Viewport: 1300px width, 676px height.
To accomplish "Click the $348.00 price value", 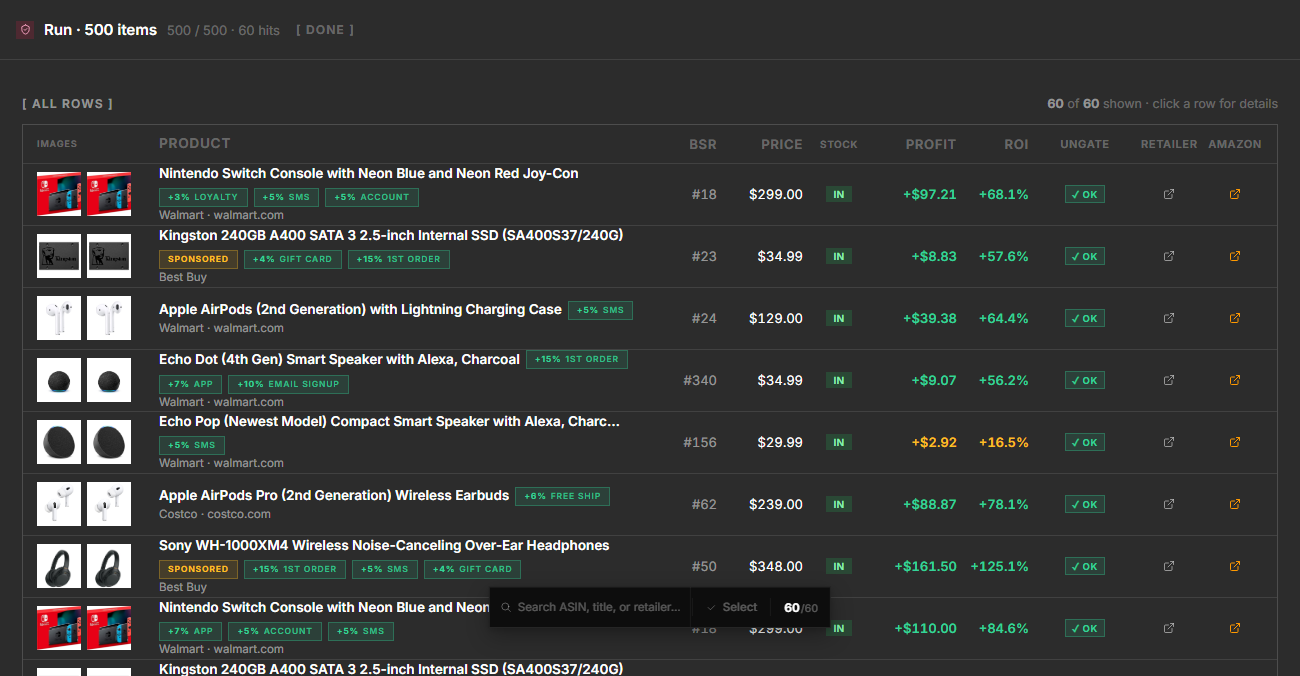I will pos(776,566).
